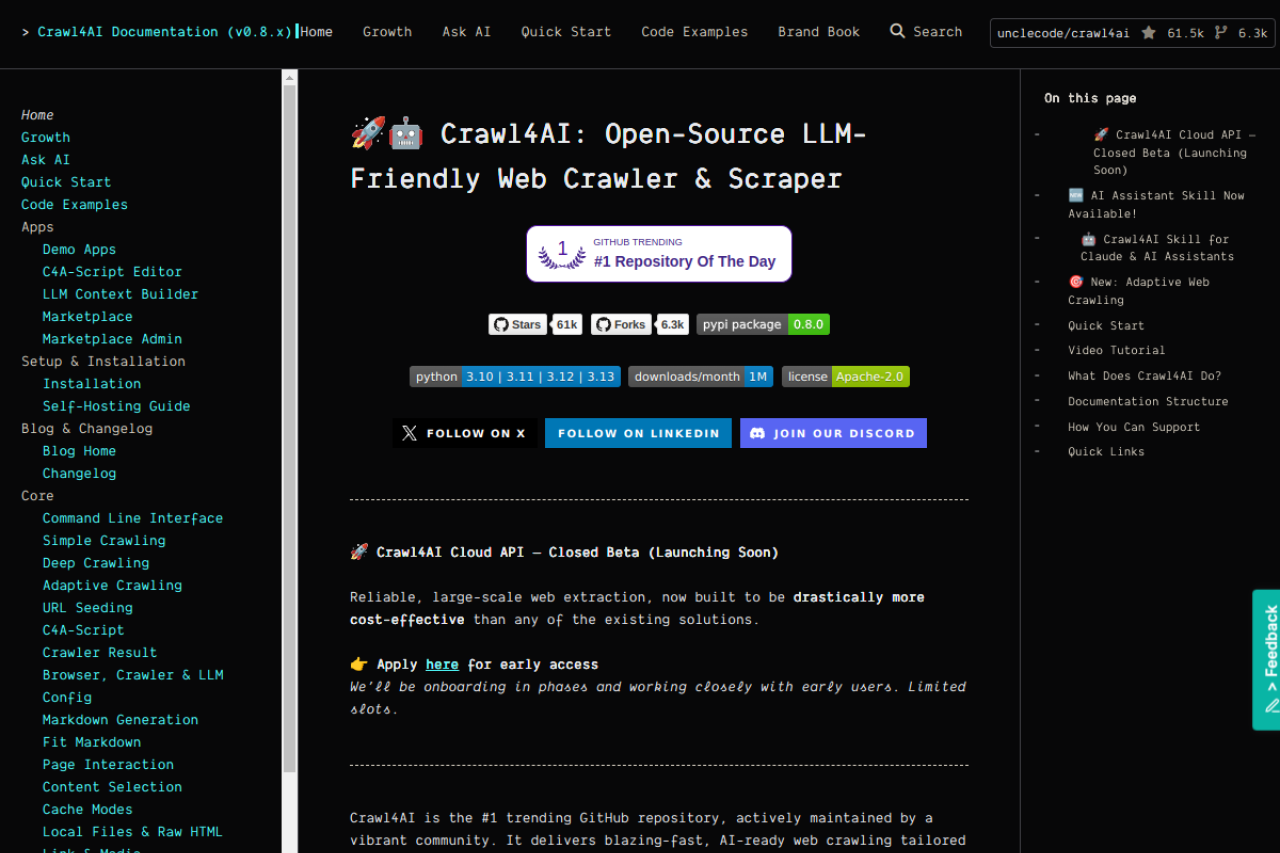1280x853 pixels.
Task: Click the star icon in the unclecode/crawl4ai widget
Action: (x=1150, y=33)
